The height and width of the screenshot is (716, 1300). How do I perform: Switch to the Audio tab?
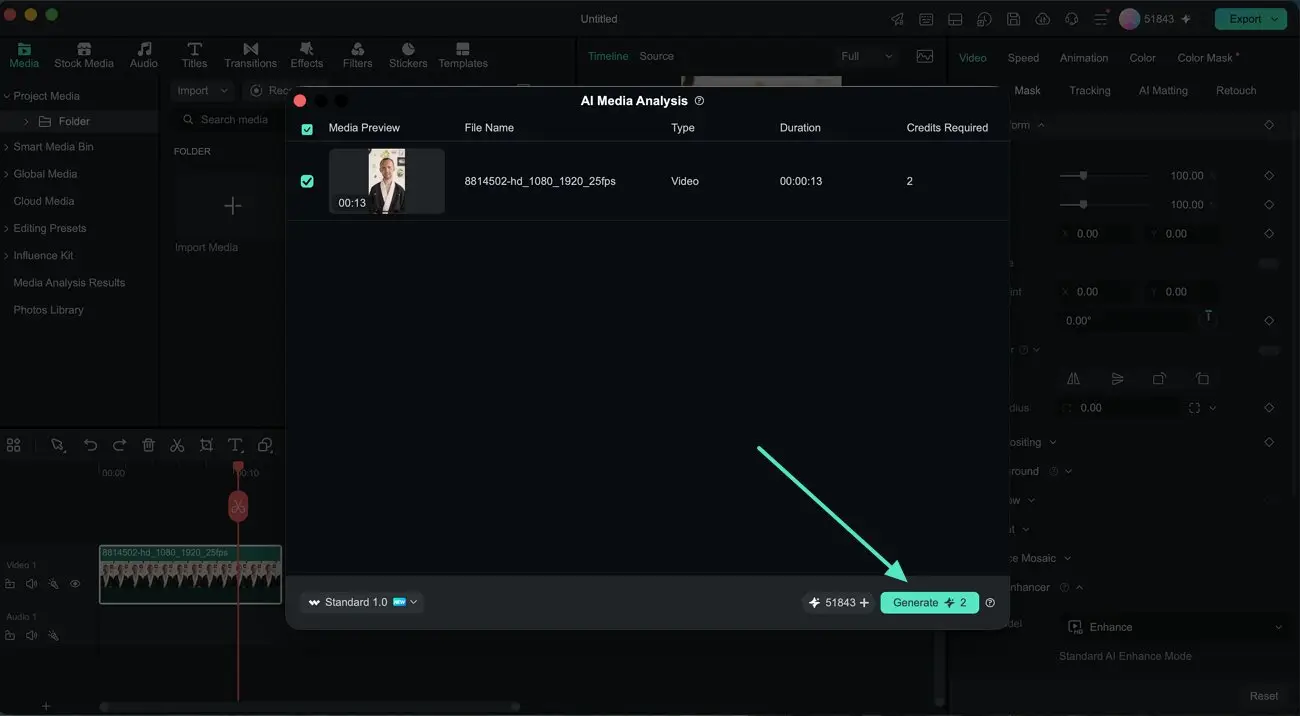tap(144, 55)
